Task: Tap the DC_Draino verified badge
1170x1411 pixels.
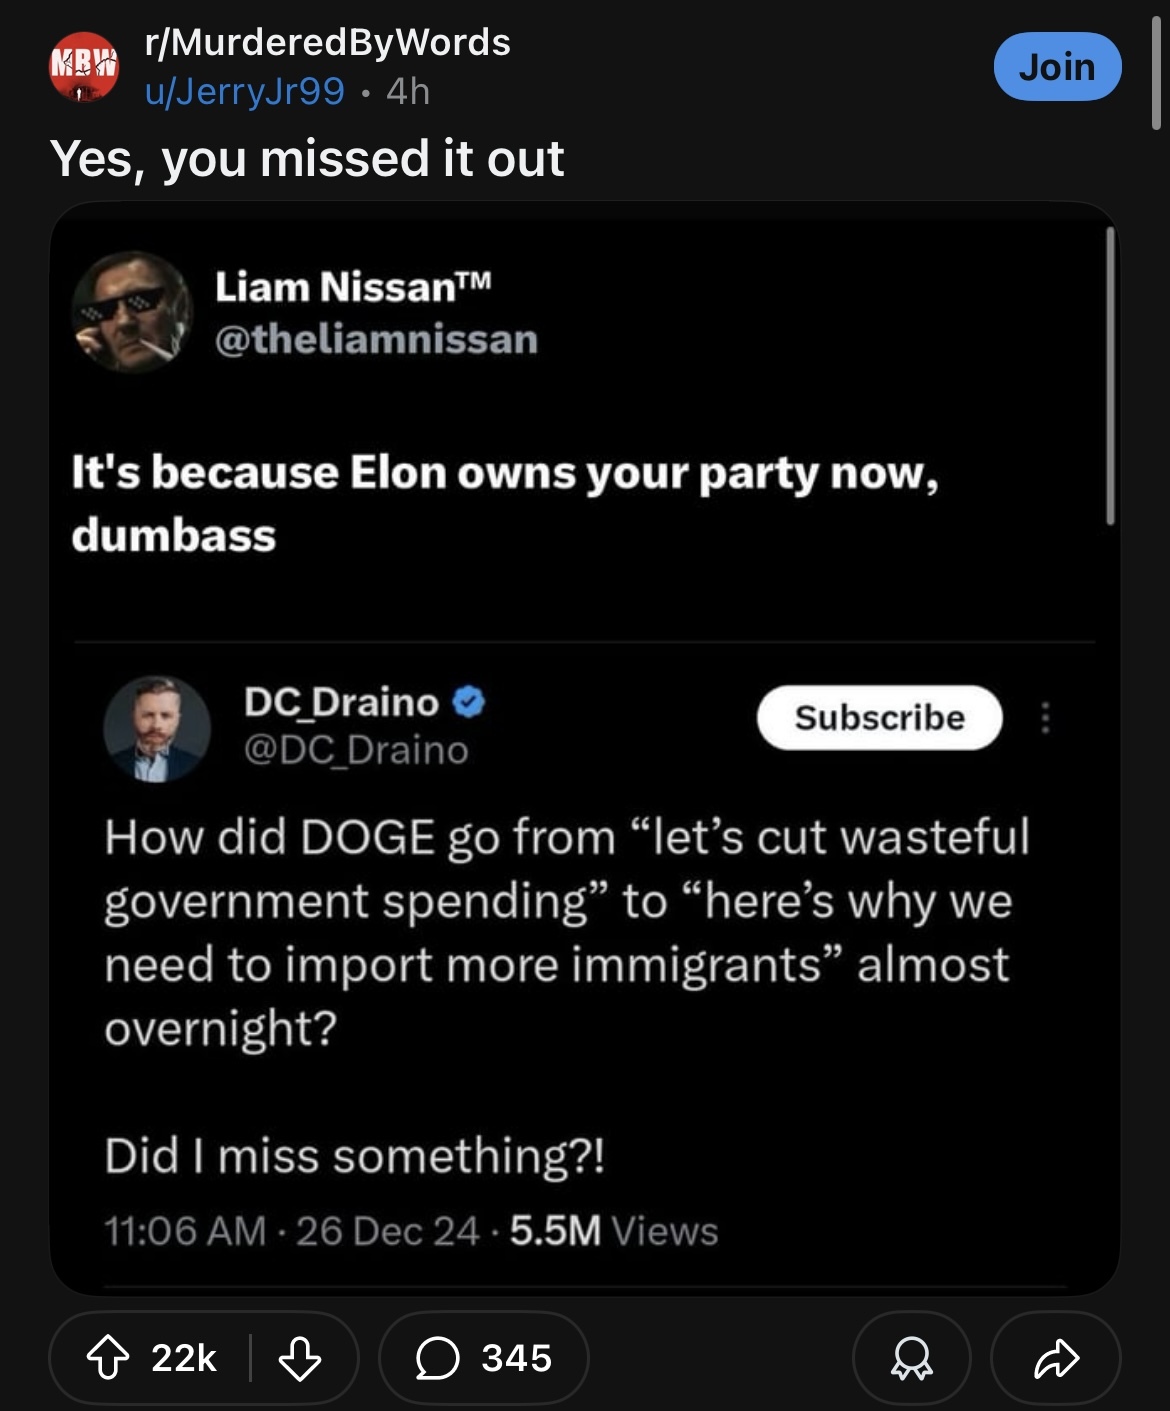Action: [x=469, y=703]
